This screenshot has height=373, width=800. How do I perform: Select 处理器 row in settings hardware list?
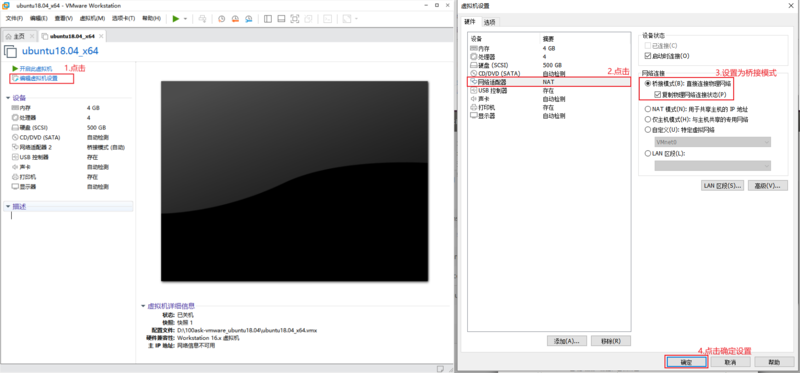click(x=550, y=56)
